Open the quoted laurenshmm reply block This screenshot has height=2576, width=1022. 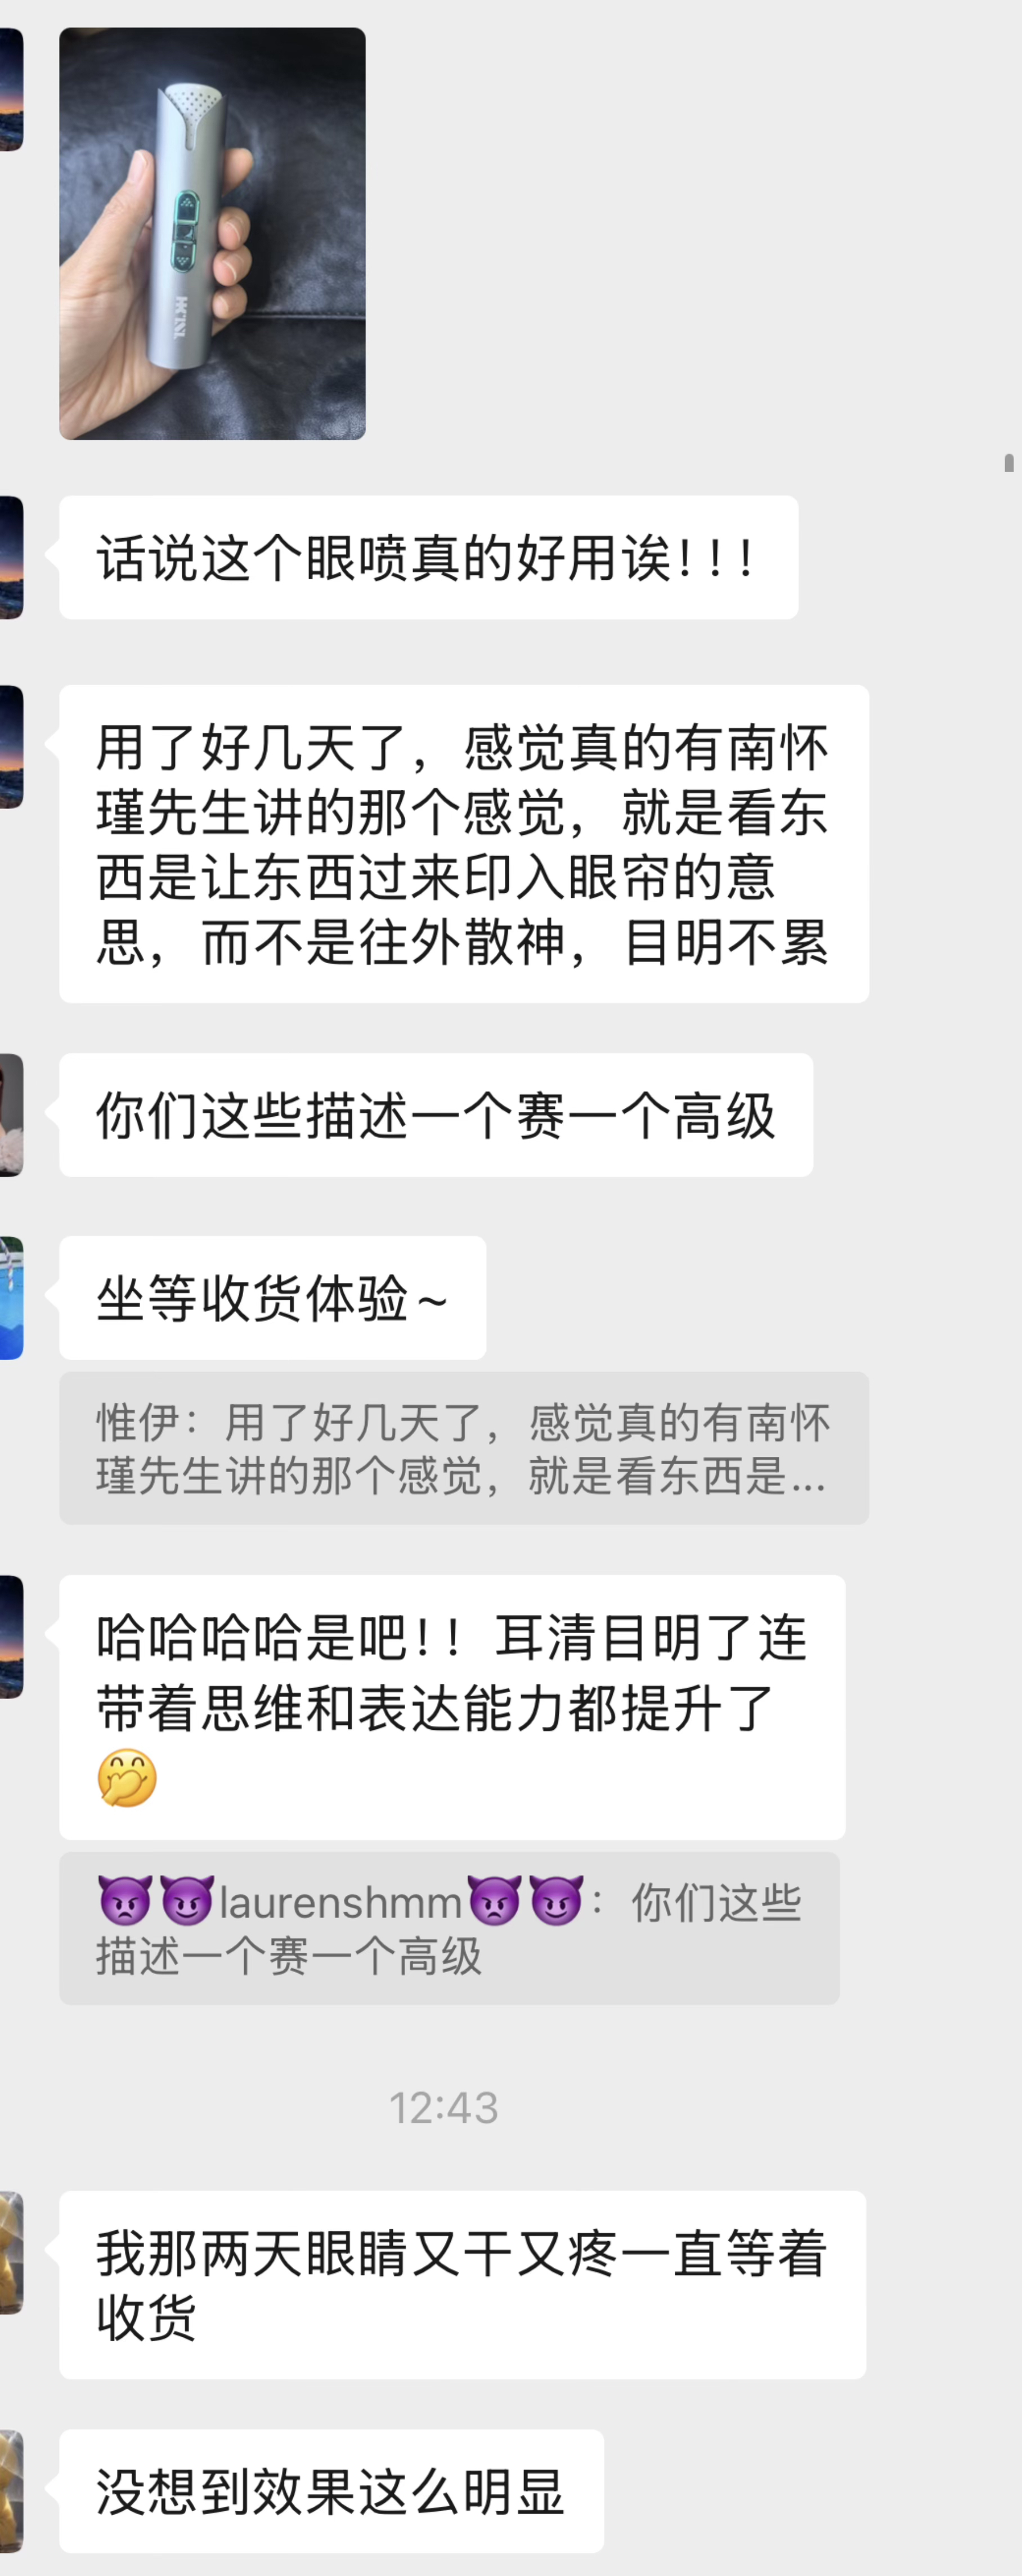pos(449,1927)
